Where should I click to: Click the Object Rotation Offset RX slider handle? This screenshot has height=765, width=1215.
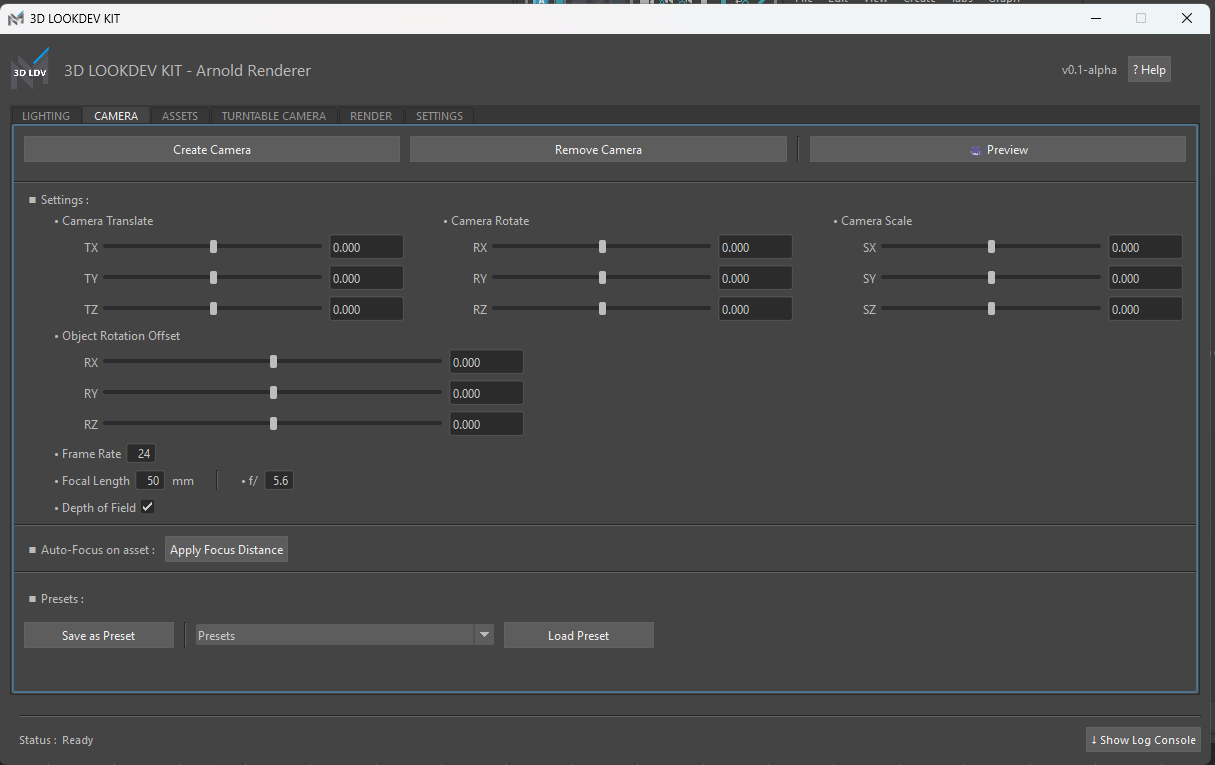[x=274, y=362]
